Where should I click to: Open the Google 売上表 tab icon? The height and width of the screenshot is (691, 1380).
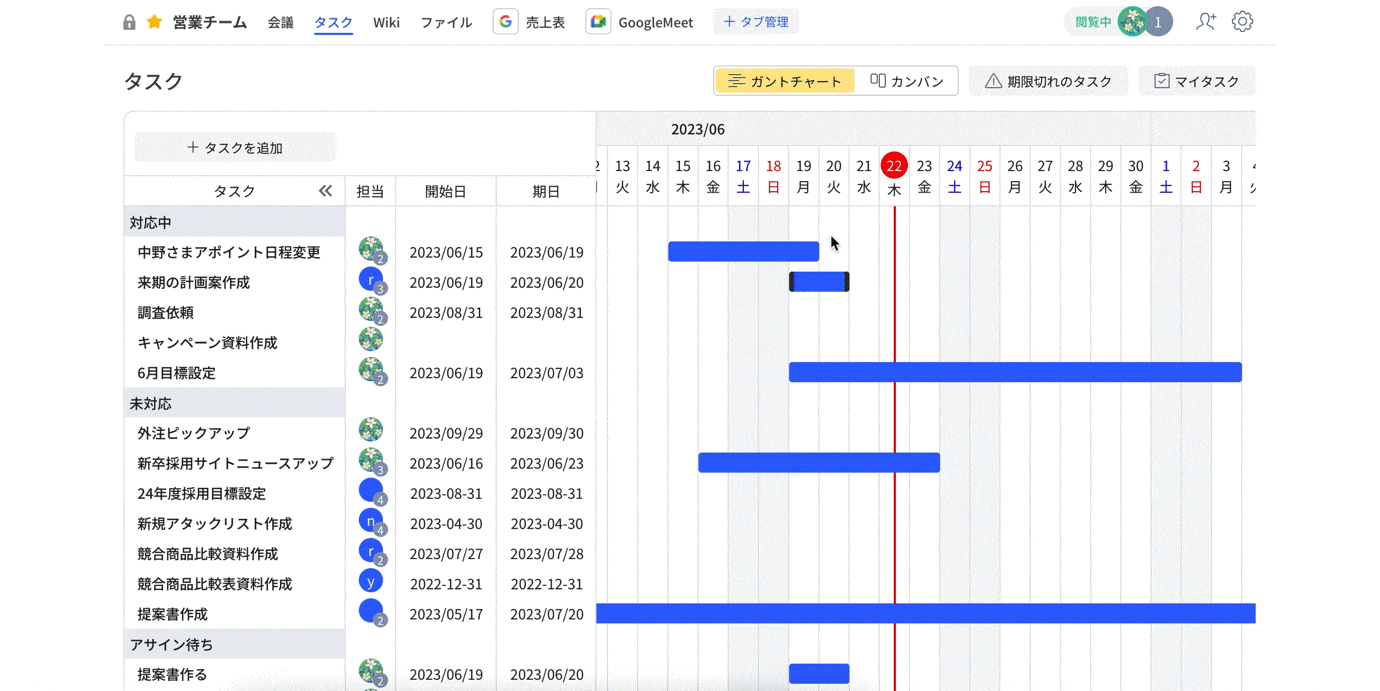(x=506, y=22)
